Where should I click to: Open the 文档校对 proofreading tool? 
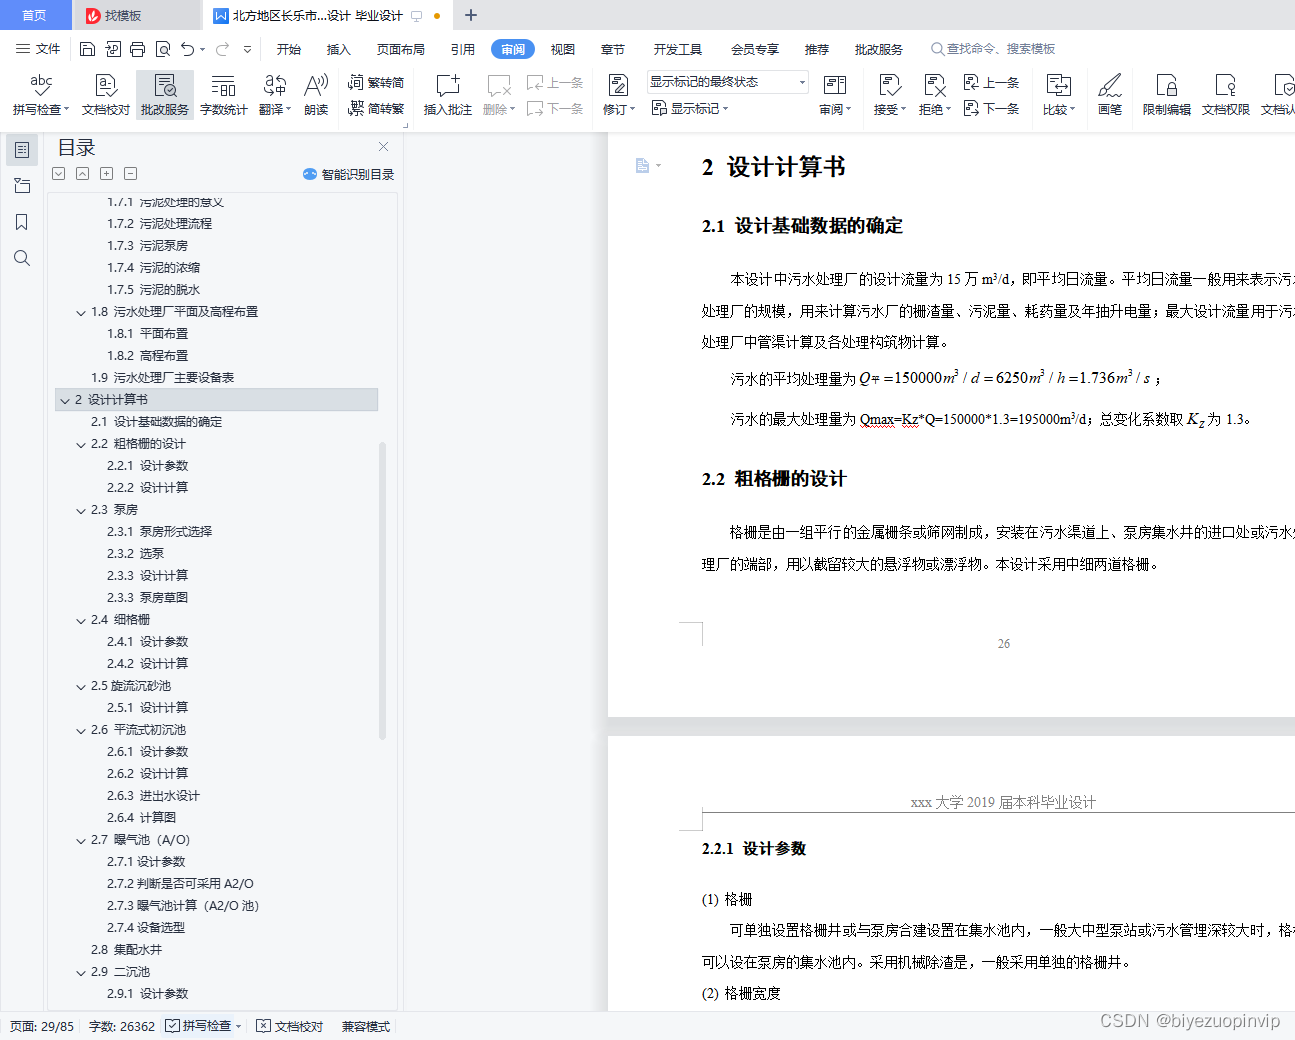pos(104,95)
